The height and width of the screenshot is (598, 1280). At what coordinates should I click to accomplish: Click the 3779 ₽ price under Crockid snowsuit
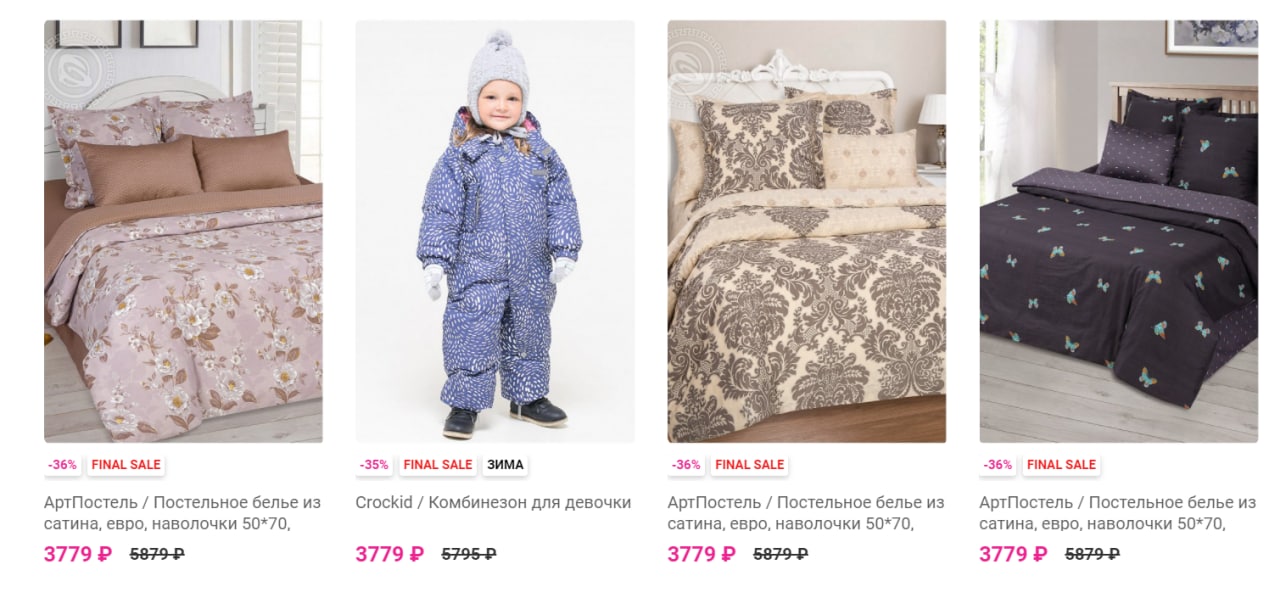(x=390, y=554)
